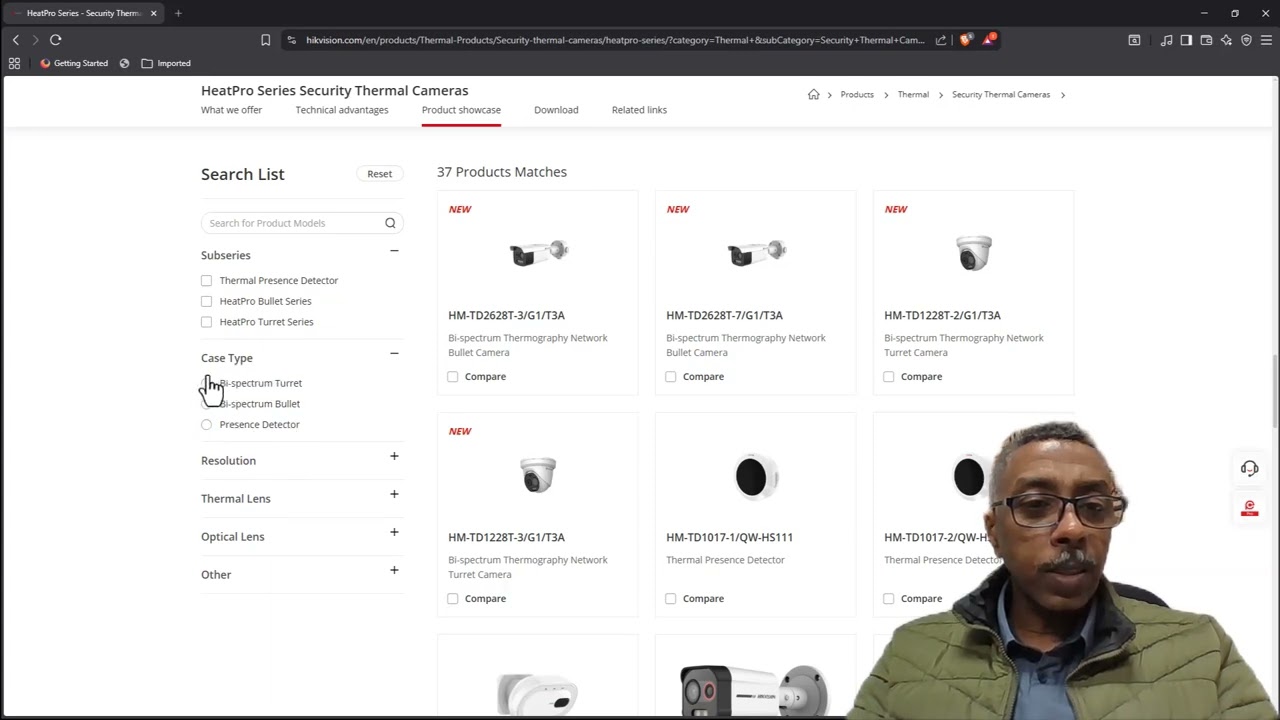Select the Bi-spectrum Turret case type
1280x720 pixels.
click(x=206, y=383)
